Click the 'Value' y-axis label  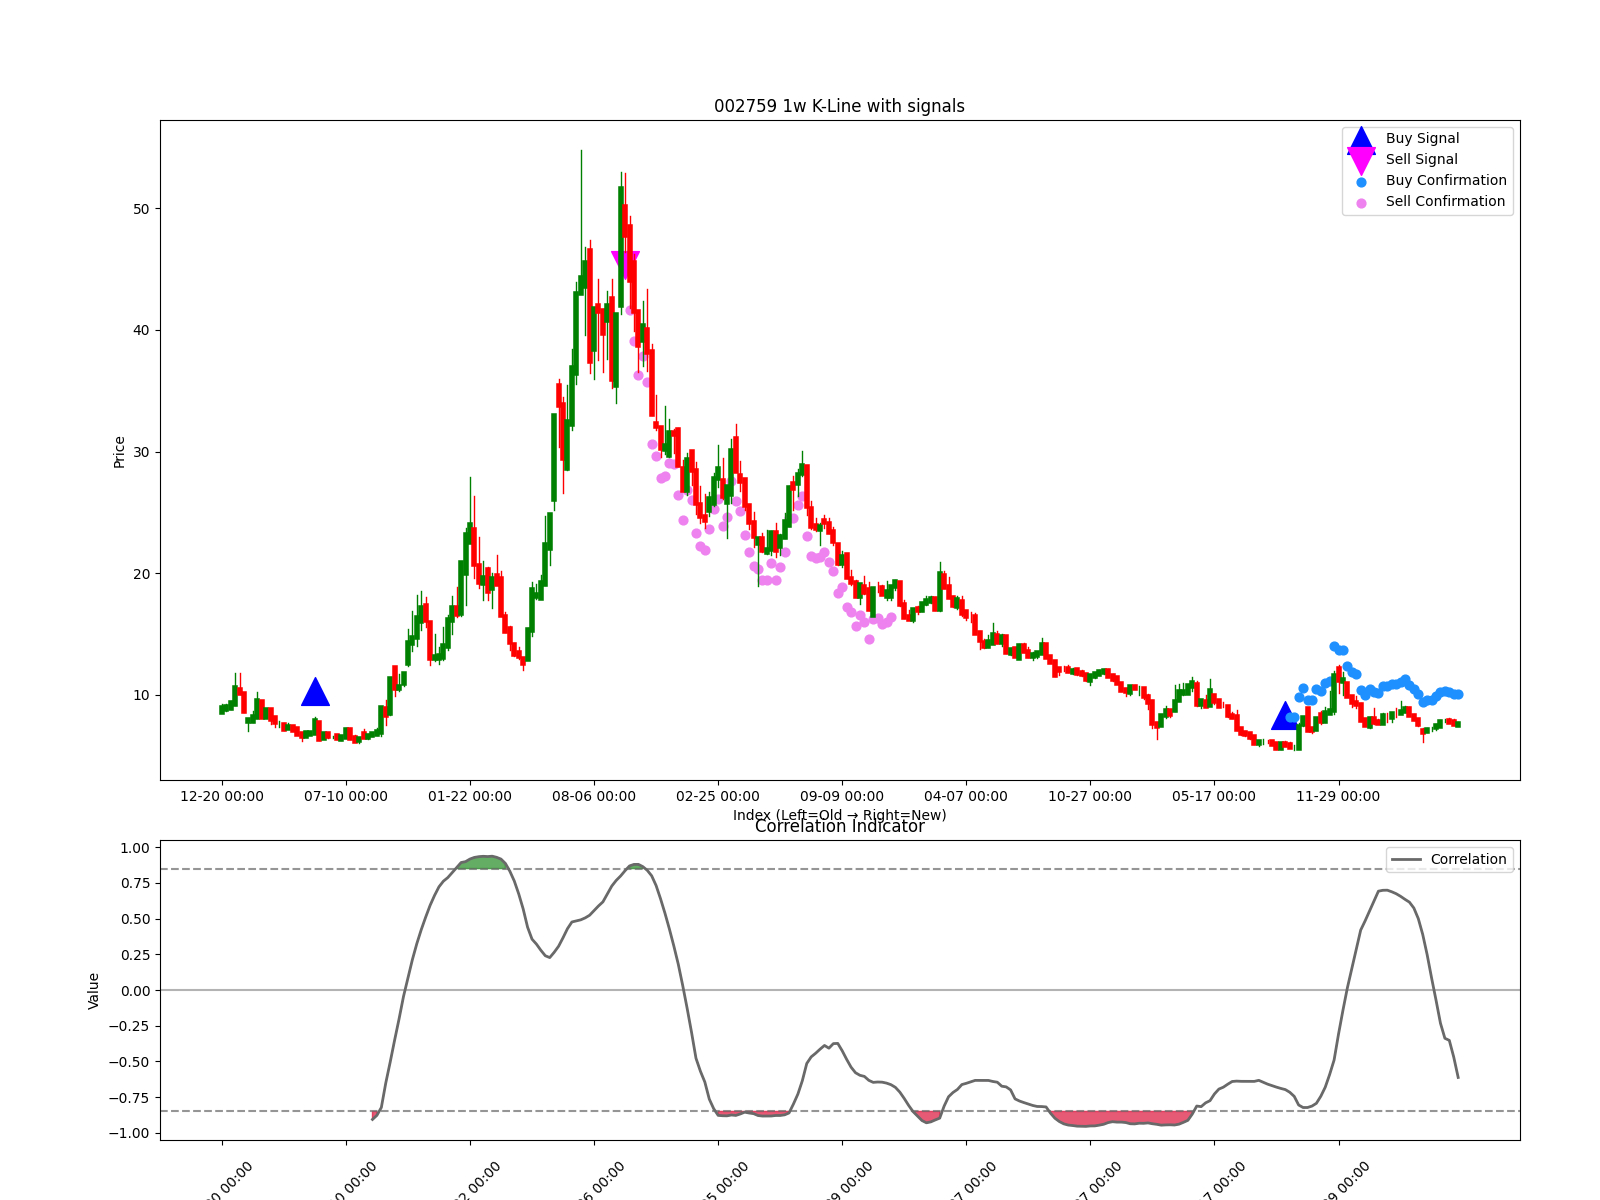point(93,991)
